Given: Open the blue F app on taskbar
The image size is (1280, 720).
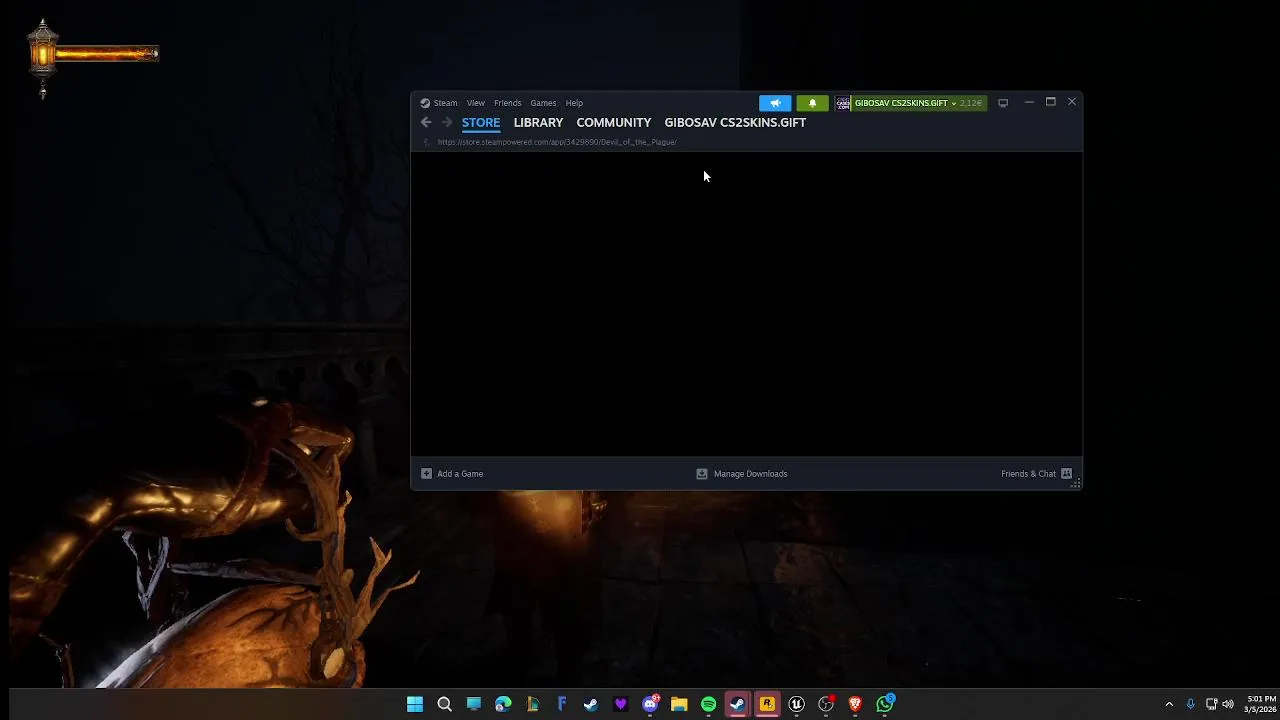Looking at the screenshot, I should coord(562,704).
